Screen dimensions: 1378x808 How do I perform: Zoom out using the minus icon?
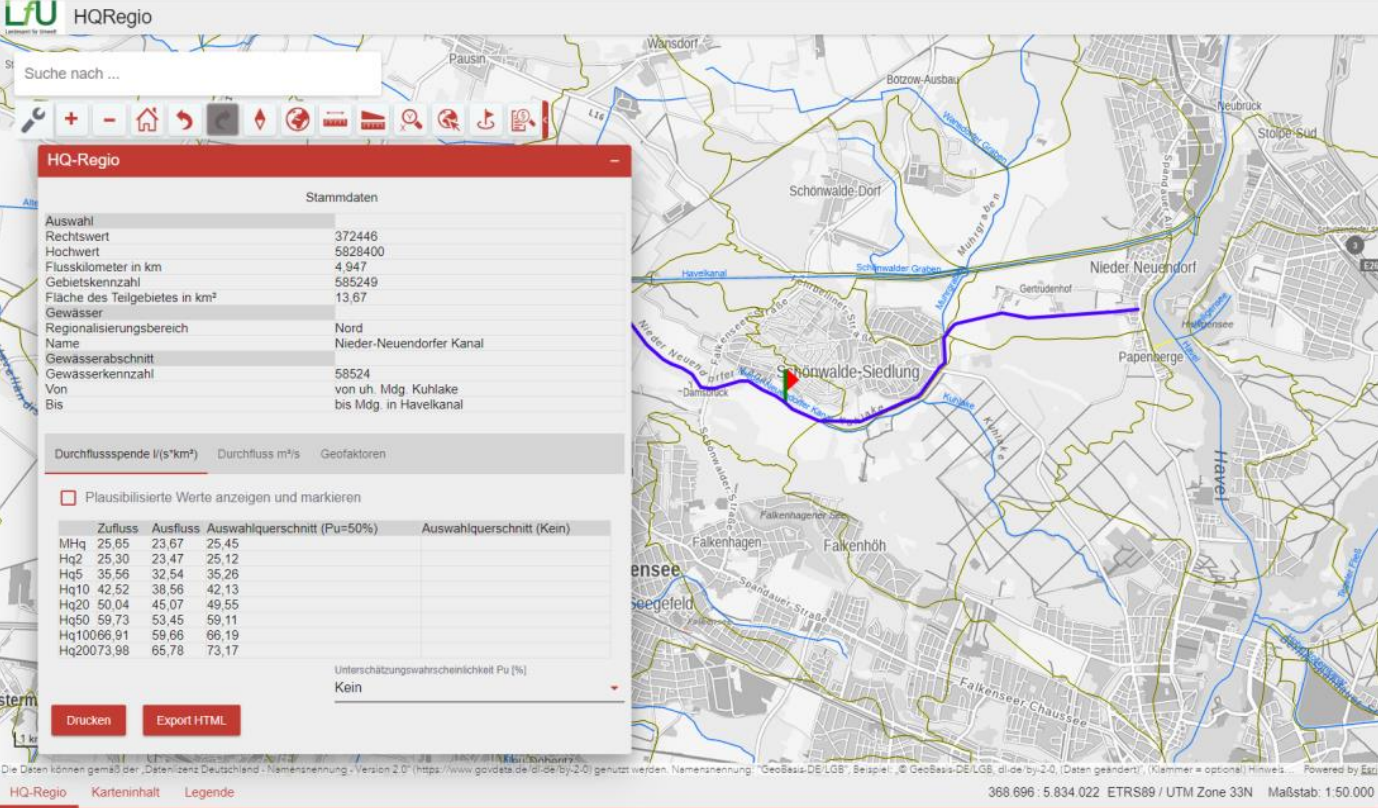coord(106,120)
